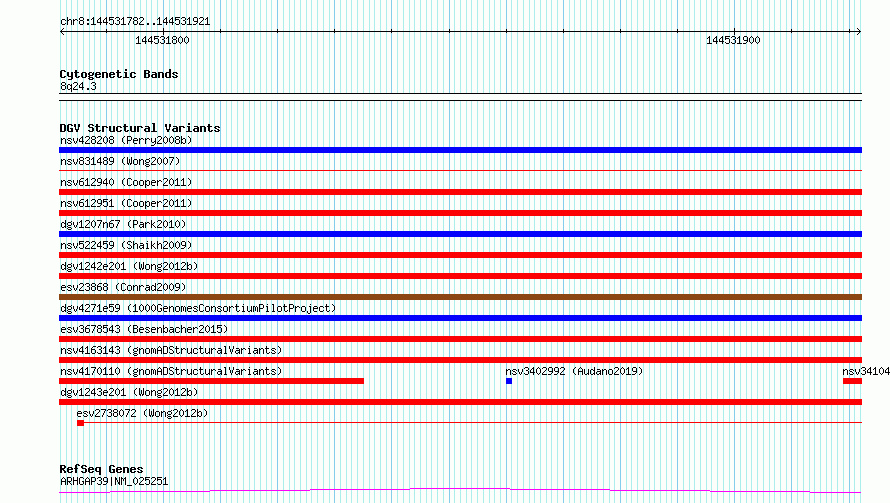Image resolution: width=890 pixels, height=503 pixels.
Task: Open variant nsv428208 (Perry2008b) label
Action: pos(126,140)
